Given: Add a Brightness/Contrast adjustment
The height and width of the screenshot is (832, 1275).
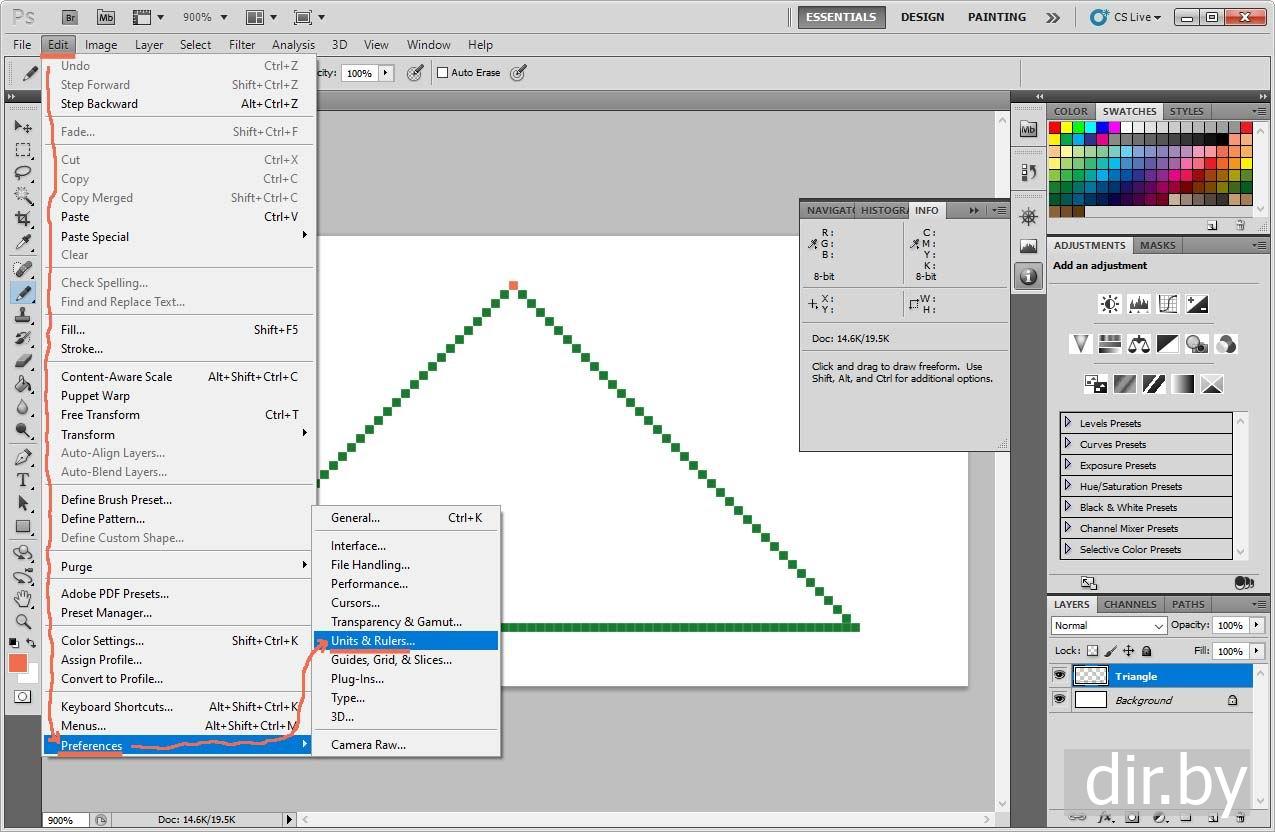Looking at the screenshot, I should tap(1109, 304).
